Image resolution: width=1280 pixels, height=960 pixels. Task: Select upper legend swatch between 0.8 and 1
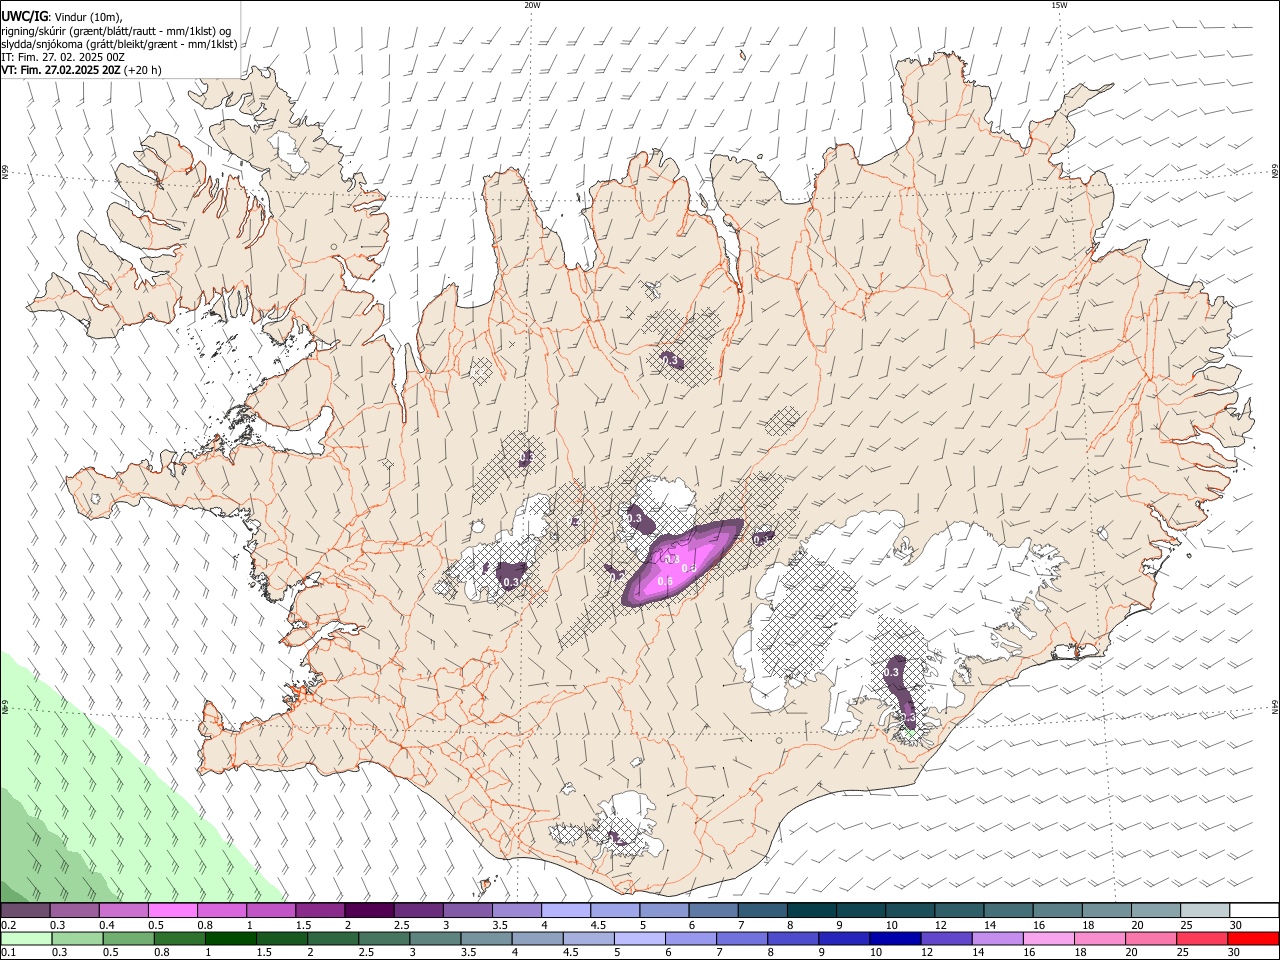(x=222, y=911)
